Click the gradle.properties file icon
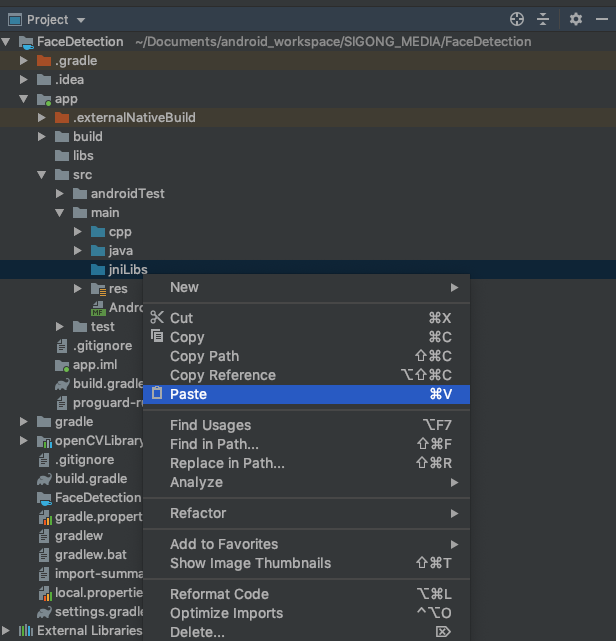The height and width of the screenshot is (641, 616). click(45, 518)
